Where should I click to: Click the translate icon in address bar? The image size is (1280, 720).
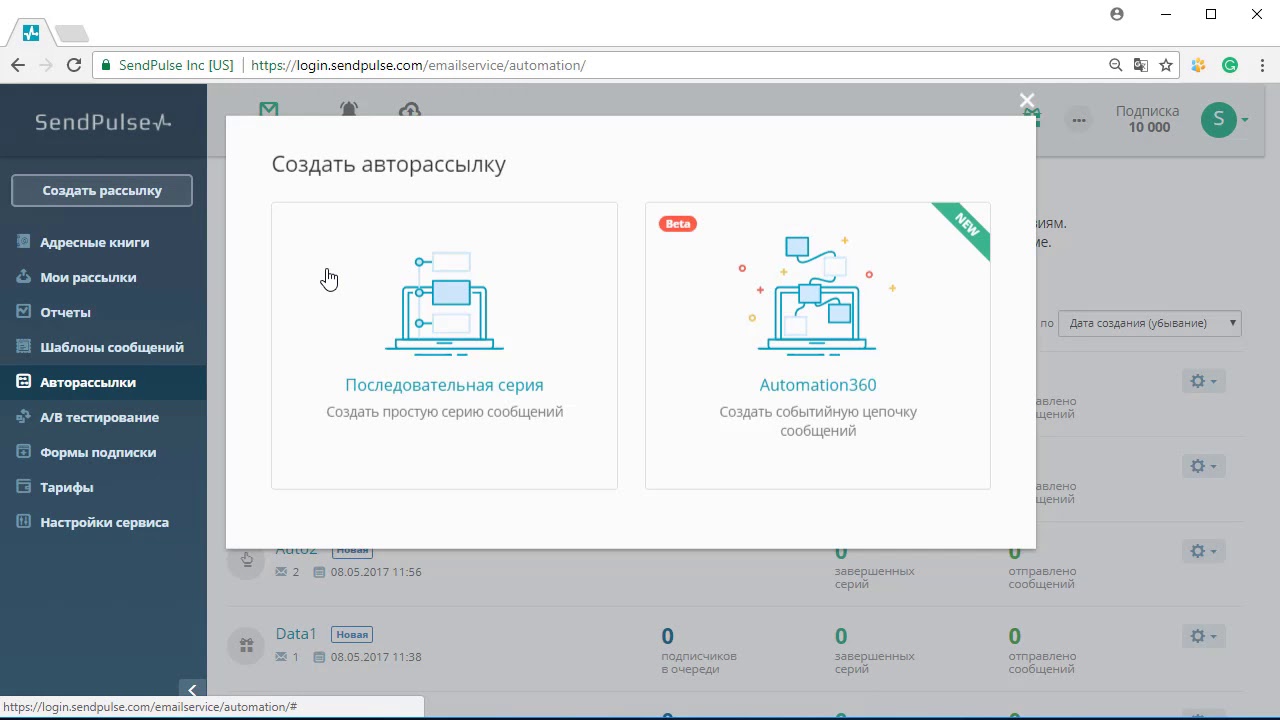[x=1141, y=65]
